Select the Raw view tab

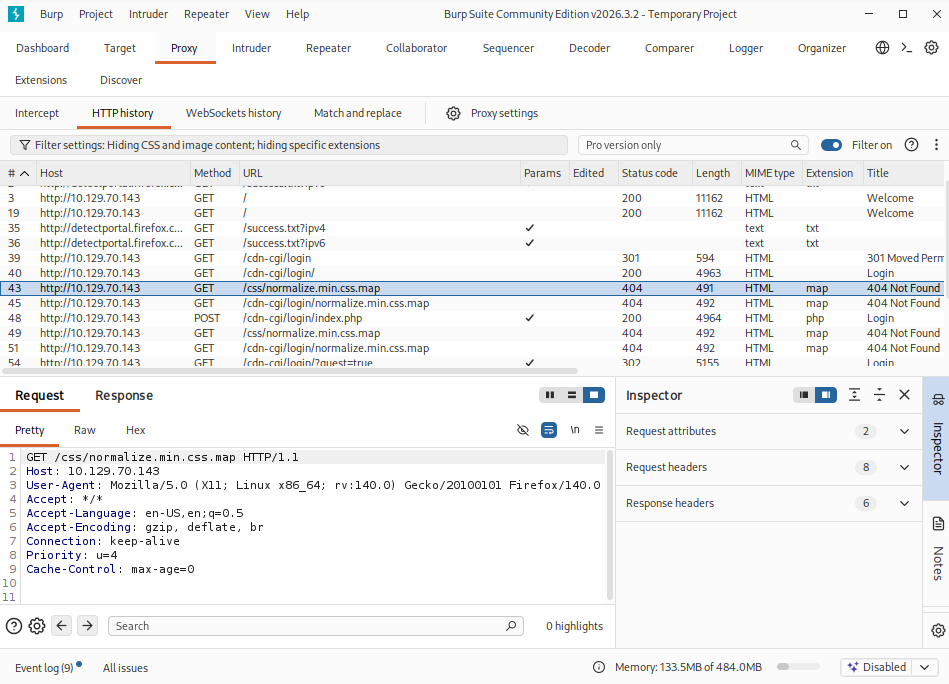(x=85, y=430)
